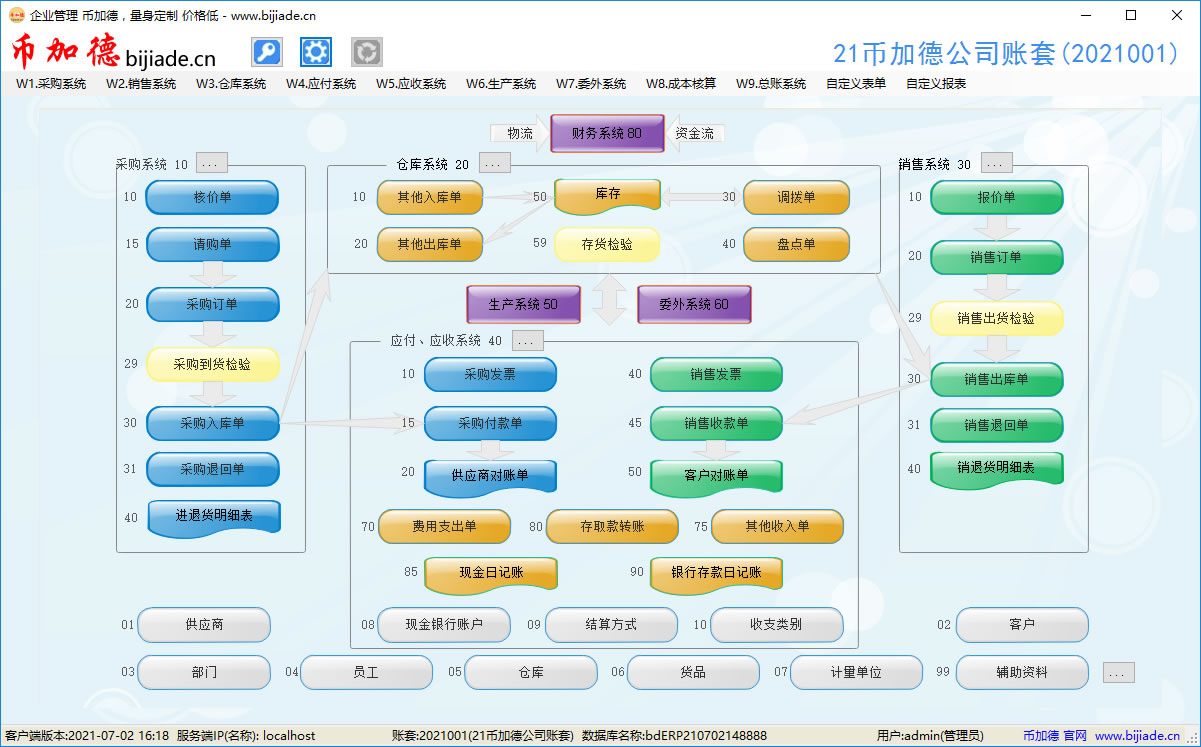Open the W2.销售系统 menu
This screenshot has height=747, width=1201.
tap(138, 84)
